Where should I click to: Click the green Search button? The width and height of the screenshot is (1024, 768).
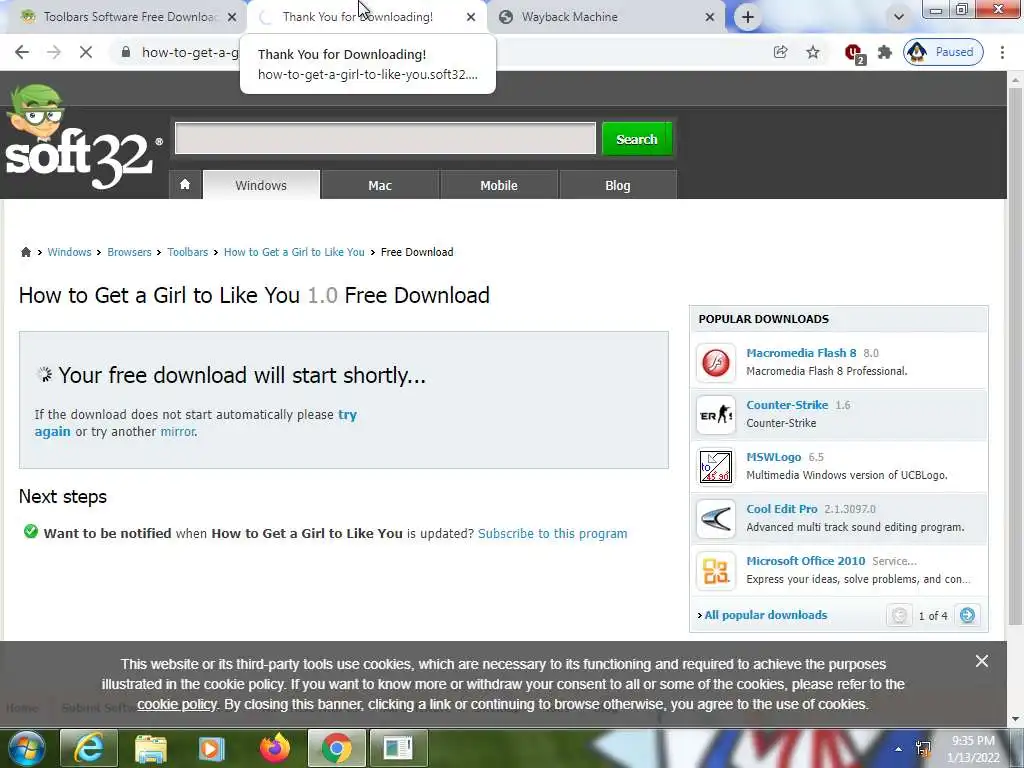637,139
